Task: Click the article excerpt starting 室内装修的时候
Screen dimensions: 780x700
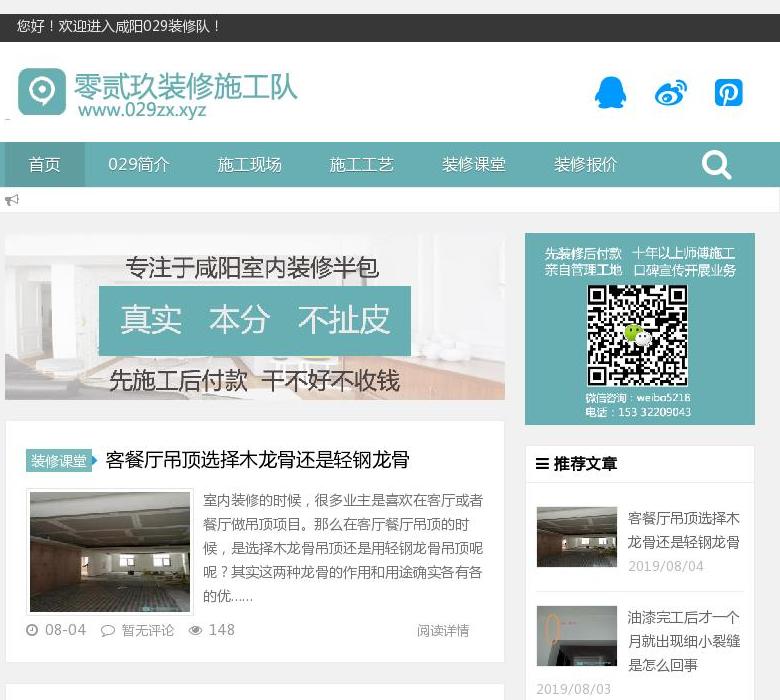Action: (x=343, y=548)
